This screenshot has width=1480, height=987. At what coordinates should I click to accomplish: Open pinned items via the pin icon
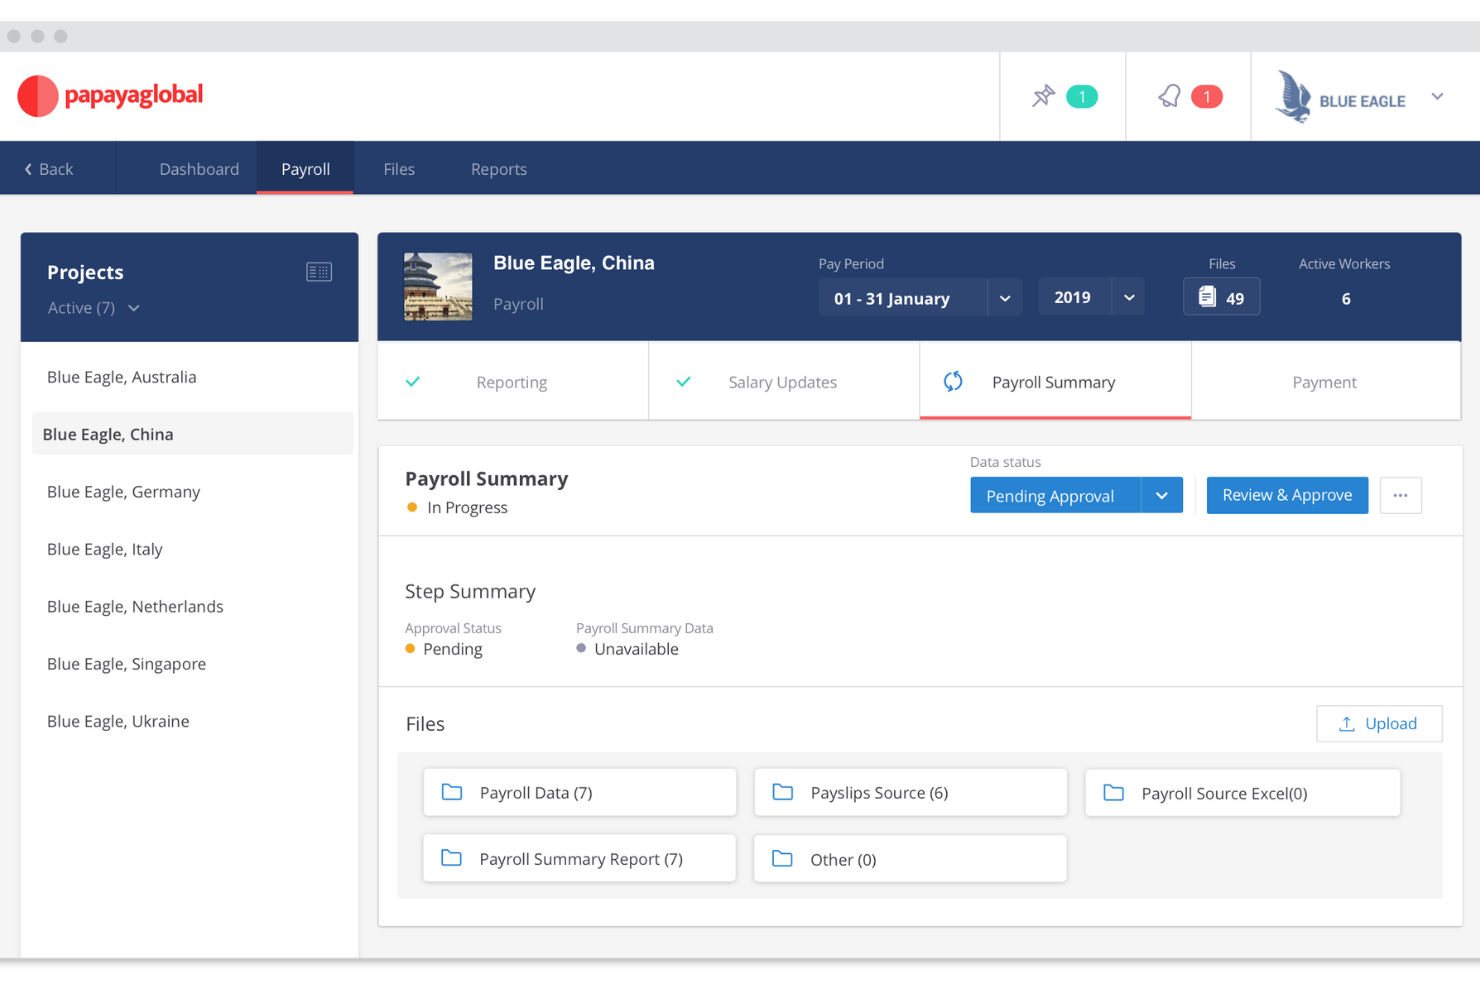click(x=1043, y=96)
